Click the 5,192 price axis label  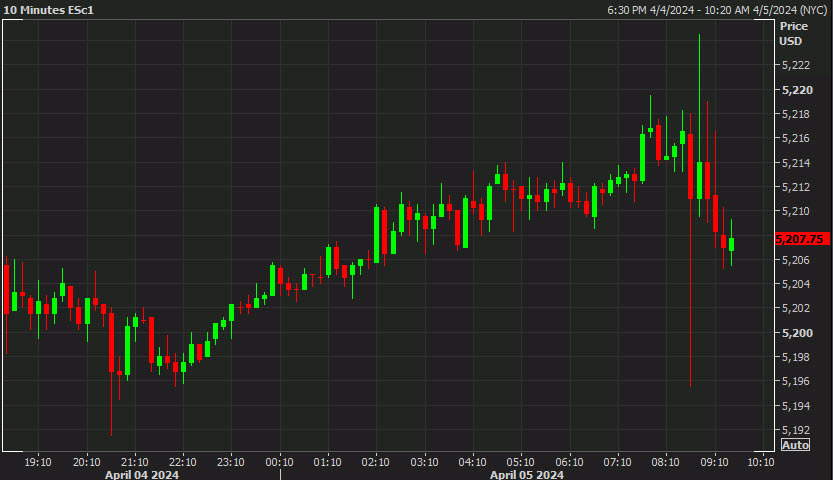pos(796,430)
